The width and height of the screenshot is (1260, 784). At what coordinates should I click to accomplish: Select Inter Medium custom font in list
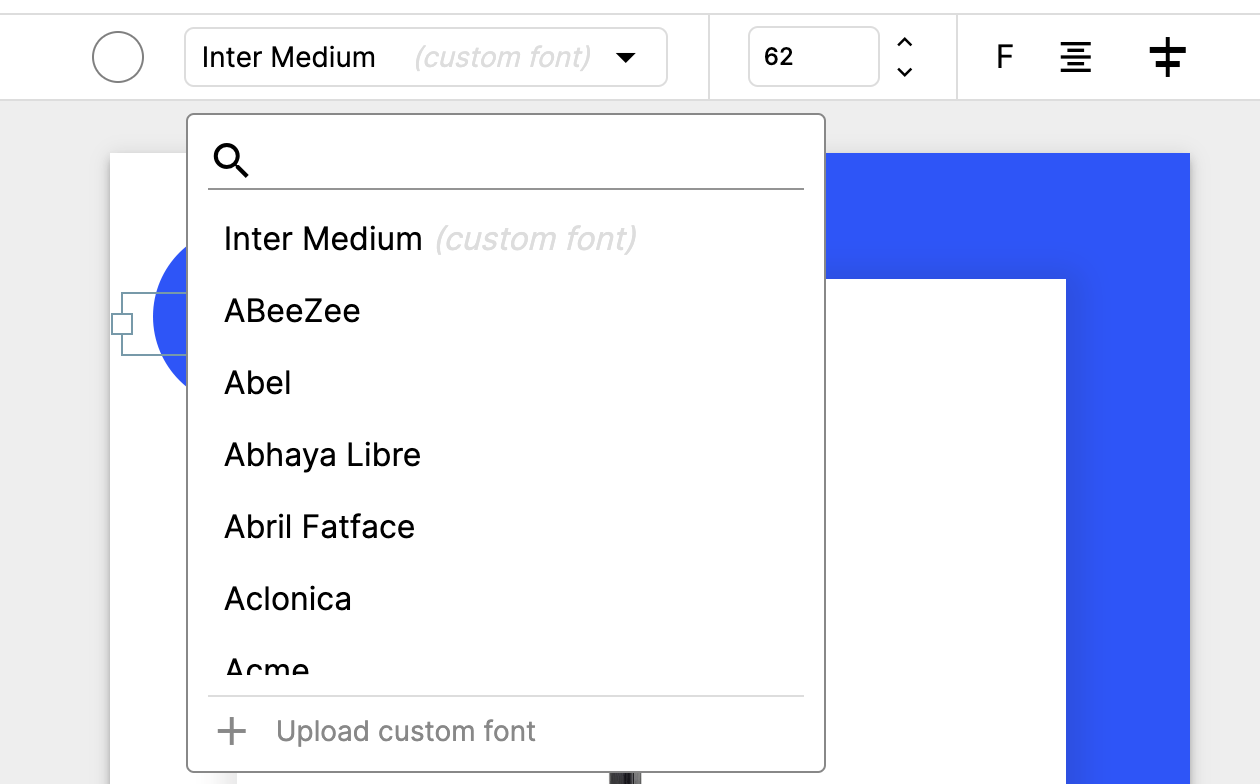click(506, 239)
